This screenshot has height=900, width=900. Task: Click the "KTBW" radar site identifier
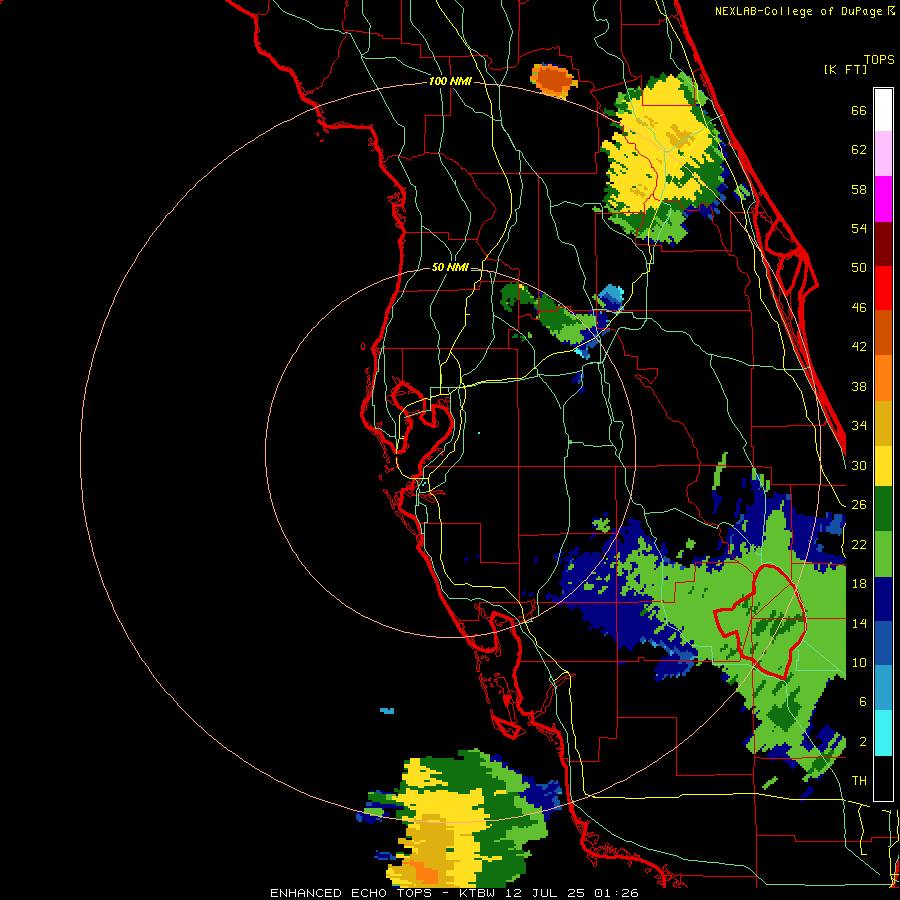[476, 893]
